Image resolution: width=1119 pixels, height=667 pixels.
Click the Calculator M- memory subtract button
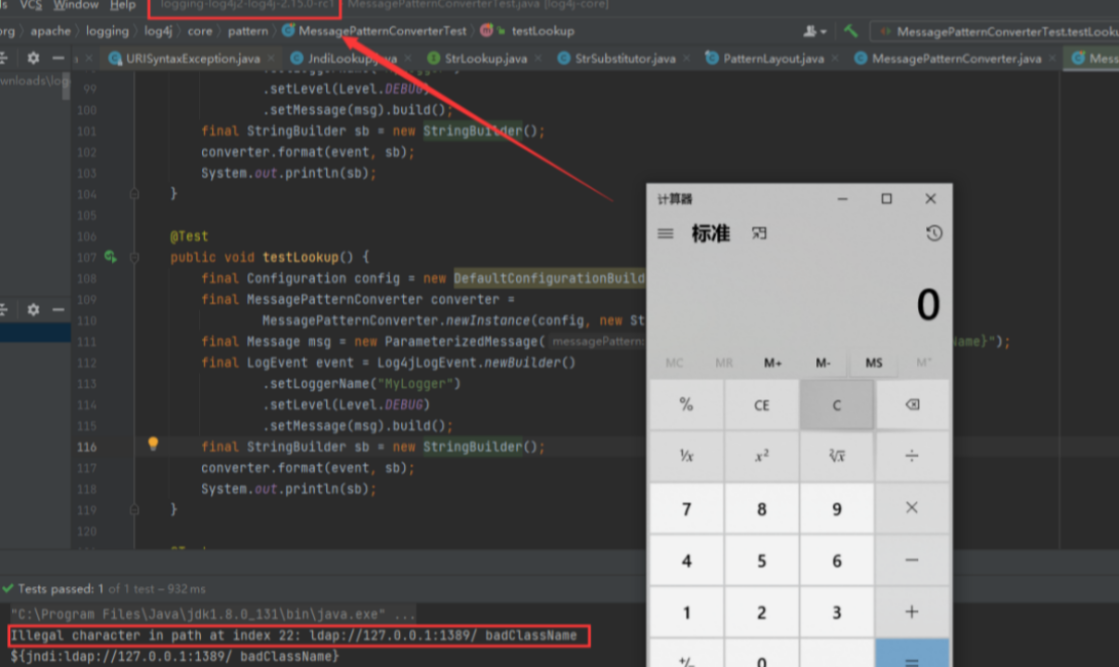tap(823, 363)
